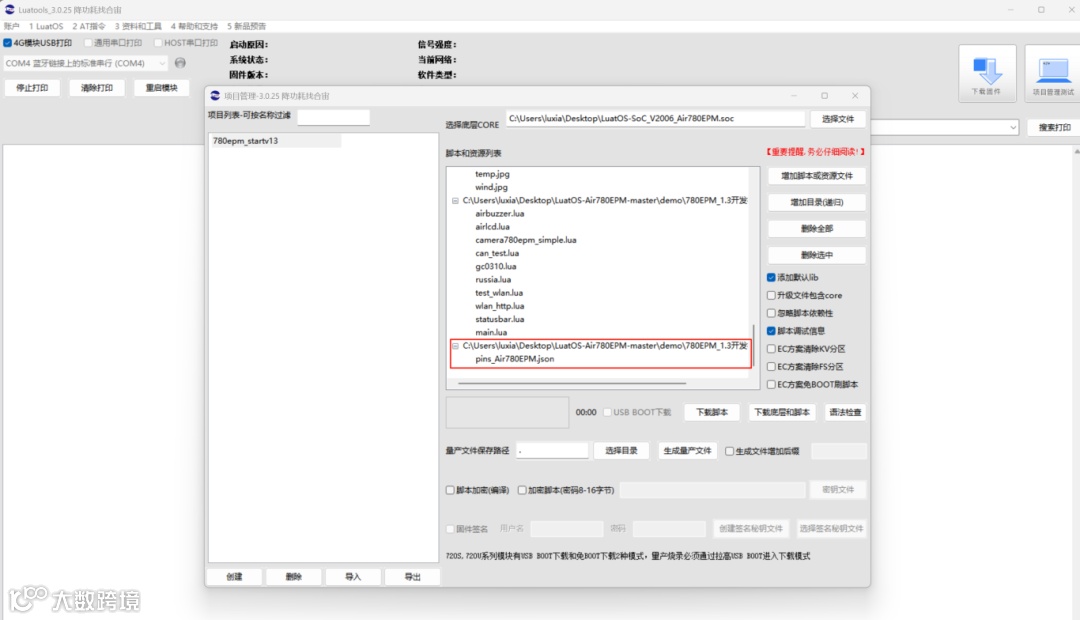Screen dimensions: 1080x620
Task: Enable EC方案清除KV分区 checkbox
Action: click(x=771, y=349)
